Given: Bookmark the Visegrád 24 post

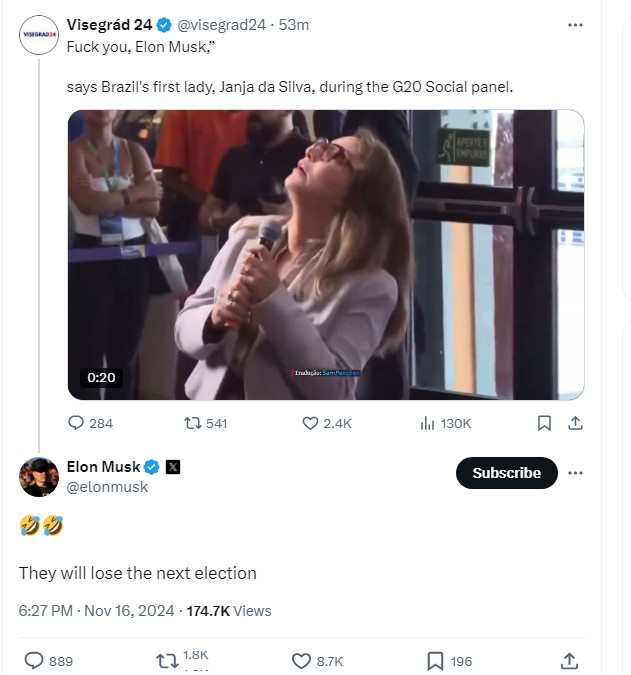Looking at the screenshot, I should point(544,423).
